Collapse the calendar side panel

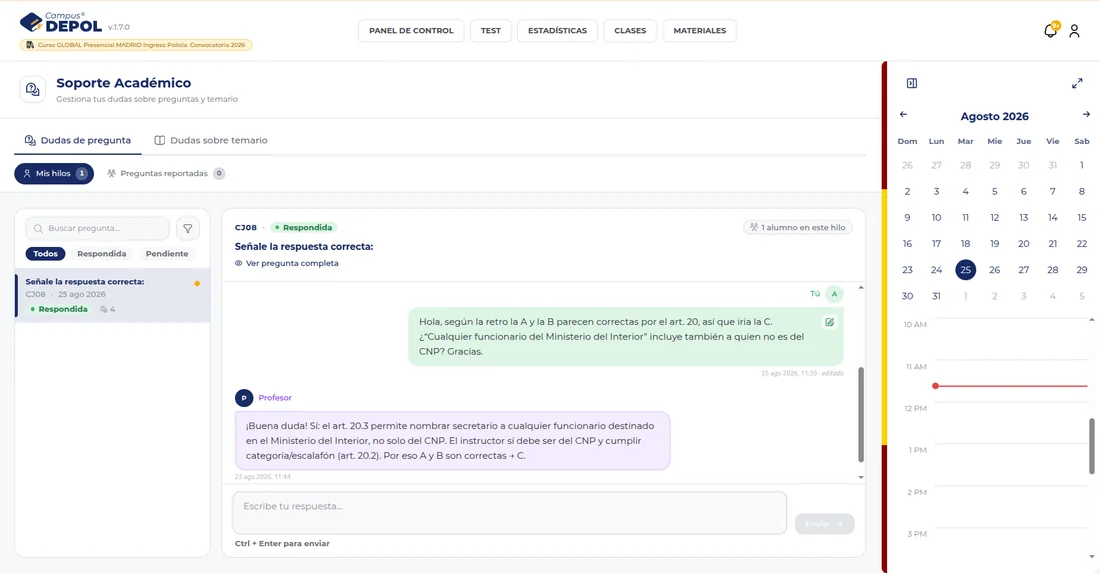click(x=911, y=83)
